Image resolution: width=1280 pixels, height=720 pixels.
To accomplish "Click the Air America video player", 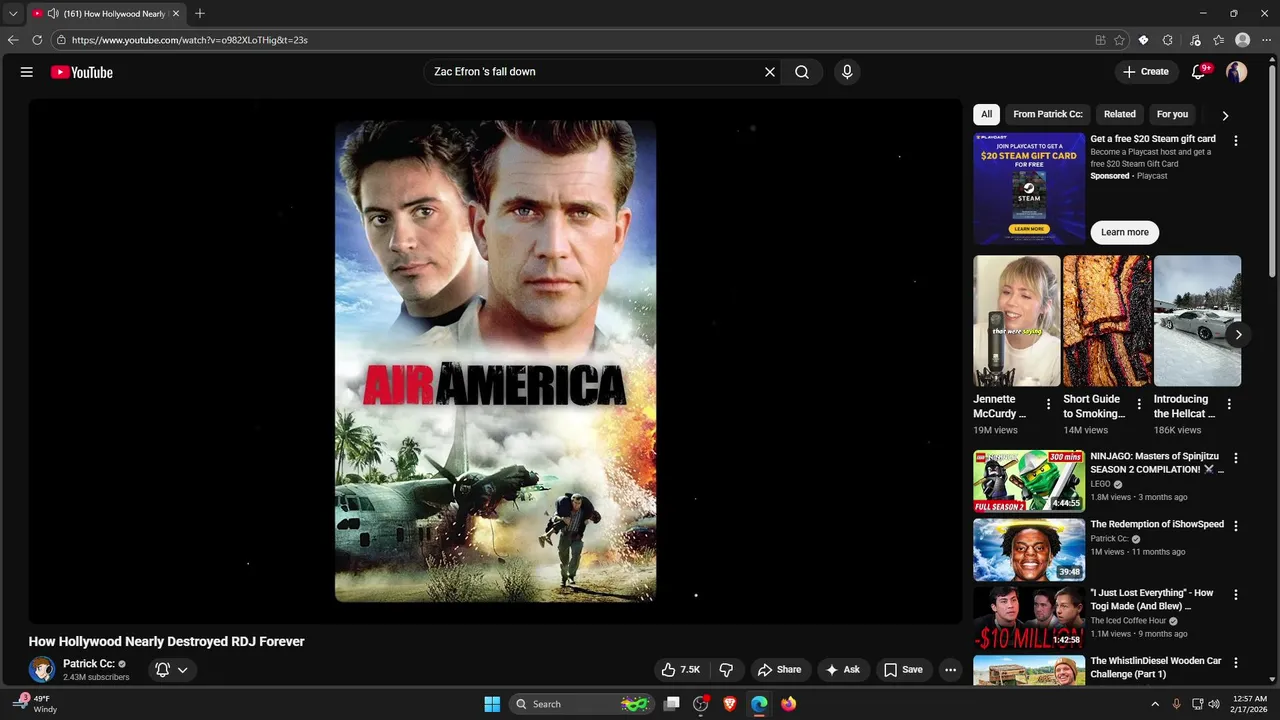I will 495,361.
